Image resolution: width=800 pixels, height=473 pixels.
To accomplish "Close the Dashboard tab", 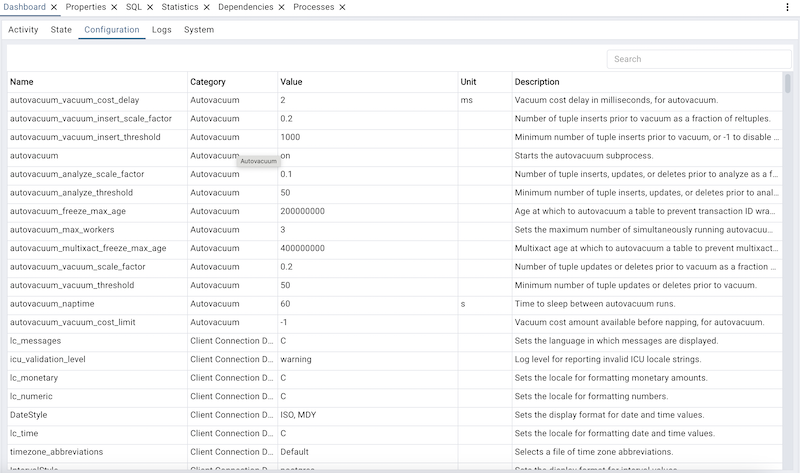I will (54, 7).
